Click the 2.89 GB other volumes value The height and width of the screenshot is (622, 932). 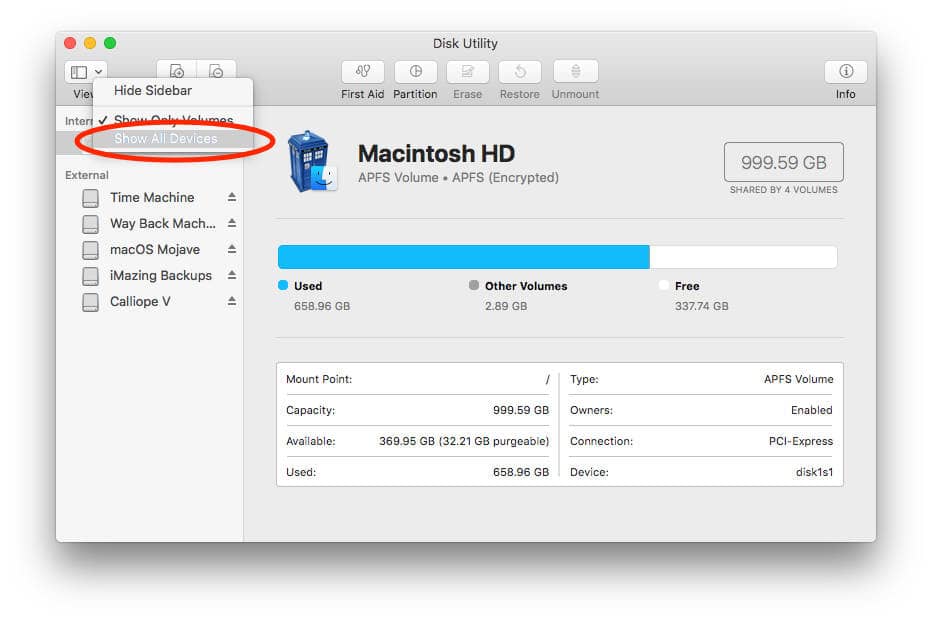(506, 306)
